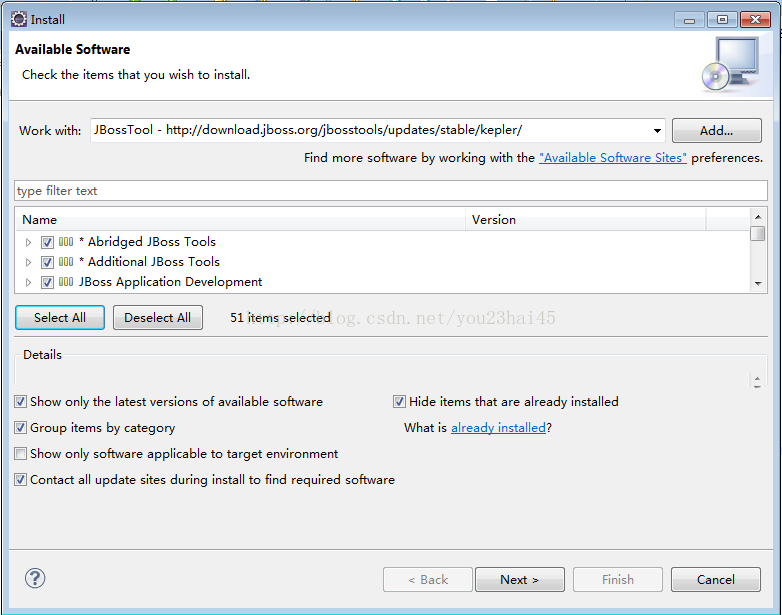Uncheck the JBoss Application Development checkbox

coord(47,282)
